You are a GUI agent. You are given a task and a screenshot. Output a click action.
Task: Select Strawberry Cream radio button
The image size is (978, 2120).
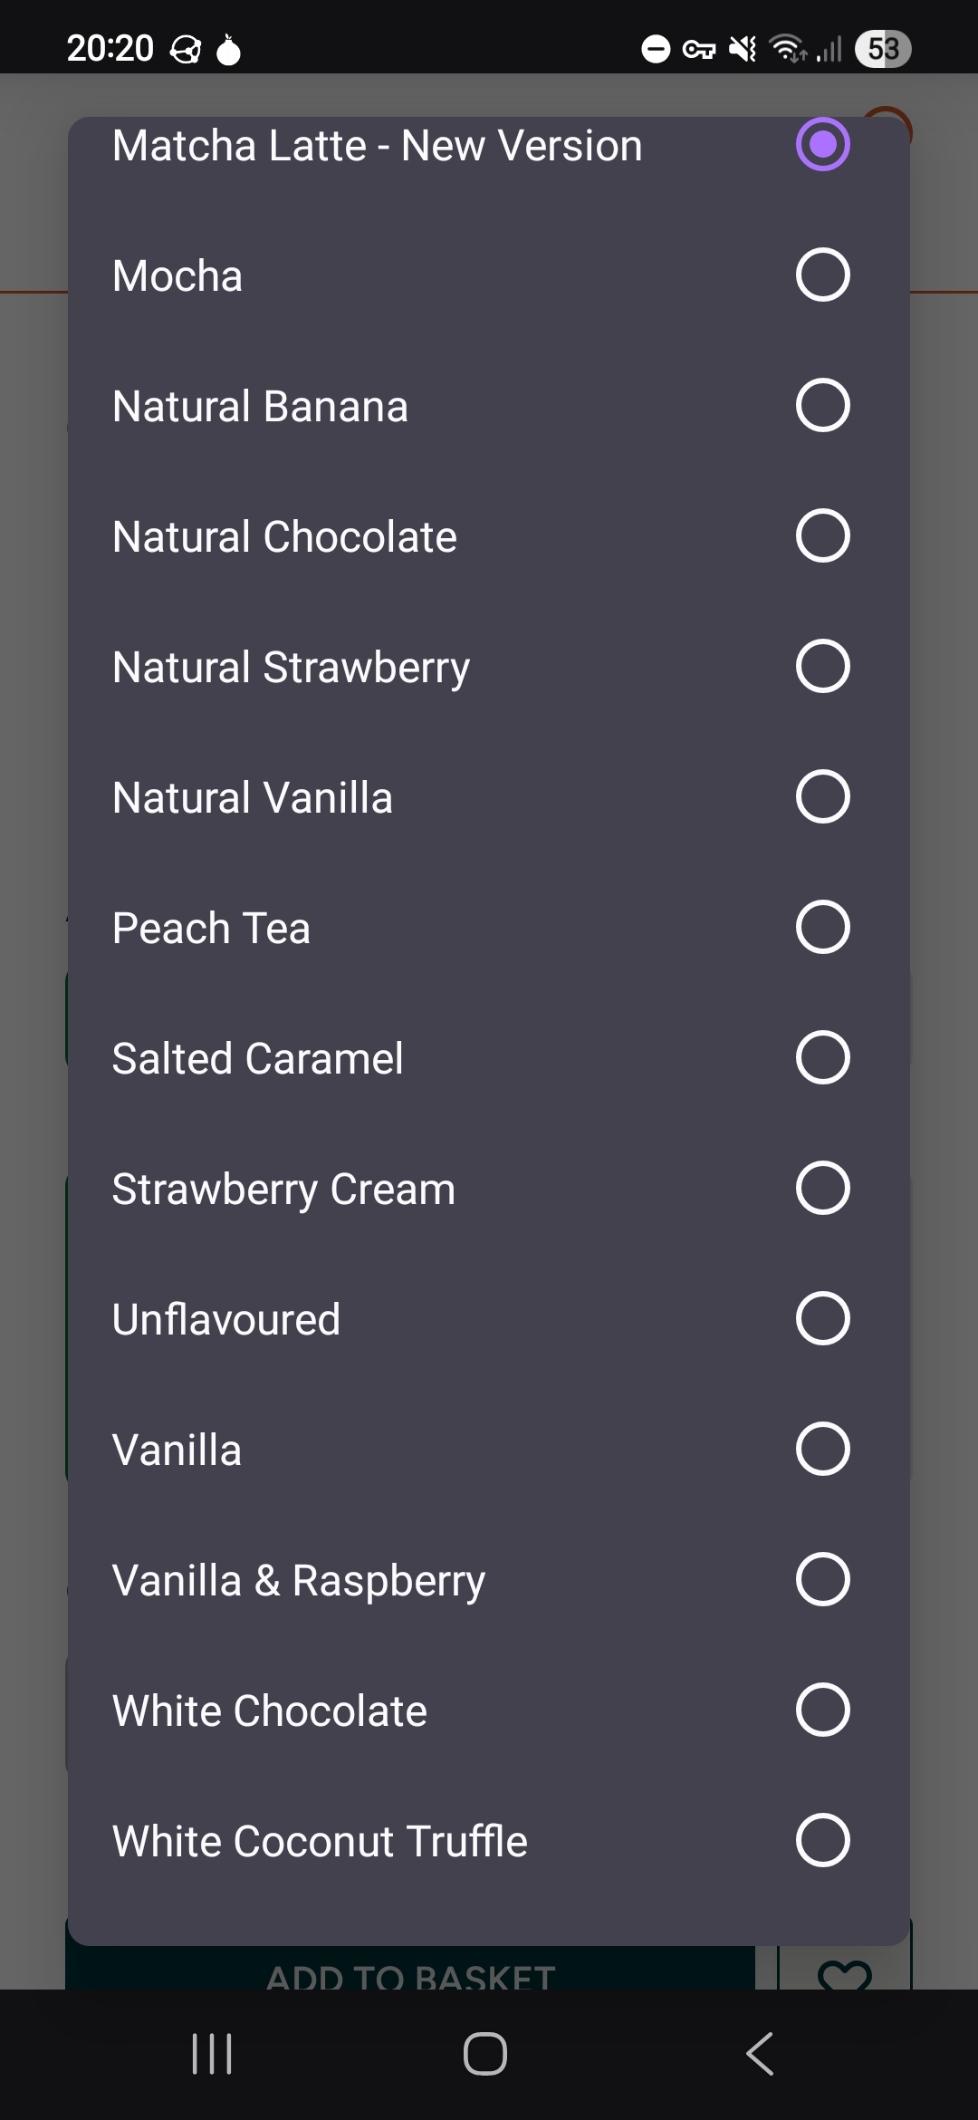point(822,1188)
